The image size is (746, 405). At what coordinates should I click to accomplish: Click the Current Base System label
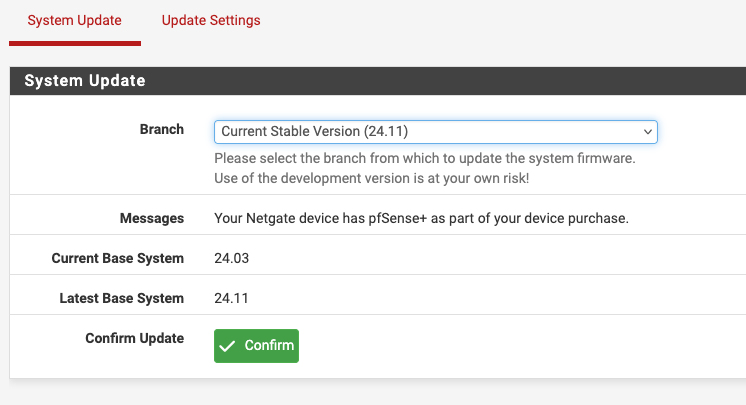118,258
